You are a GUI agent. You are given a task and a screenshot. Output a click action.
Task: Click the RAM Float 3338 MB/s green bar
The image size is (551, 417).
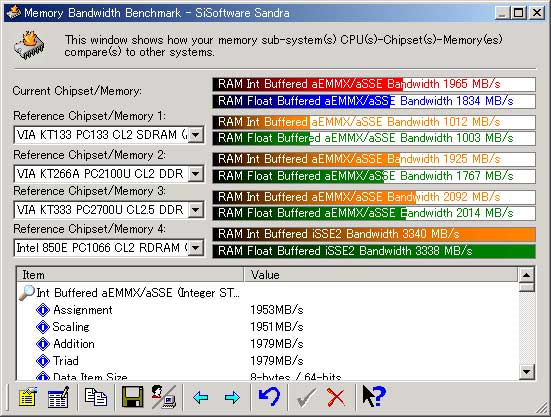374,251
